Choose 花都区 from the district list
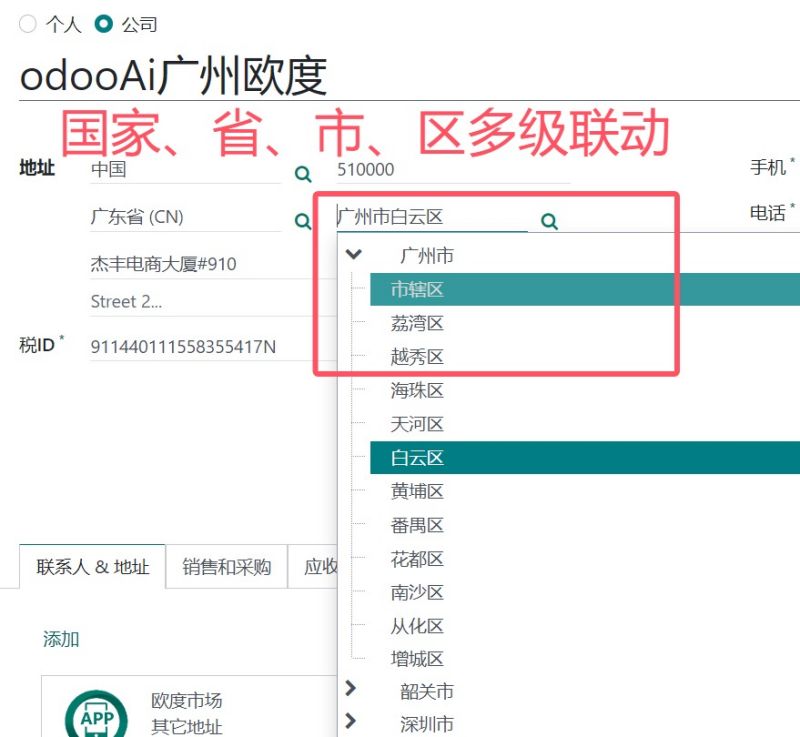The height and width of the screenshot is (737, 800). point(417,559)
